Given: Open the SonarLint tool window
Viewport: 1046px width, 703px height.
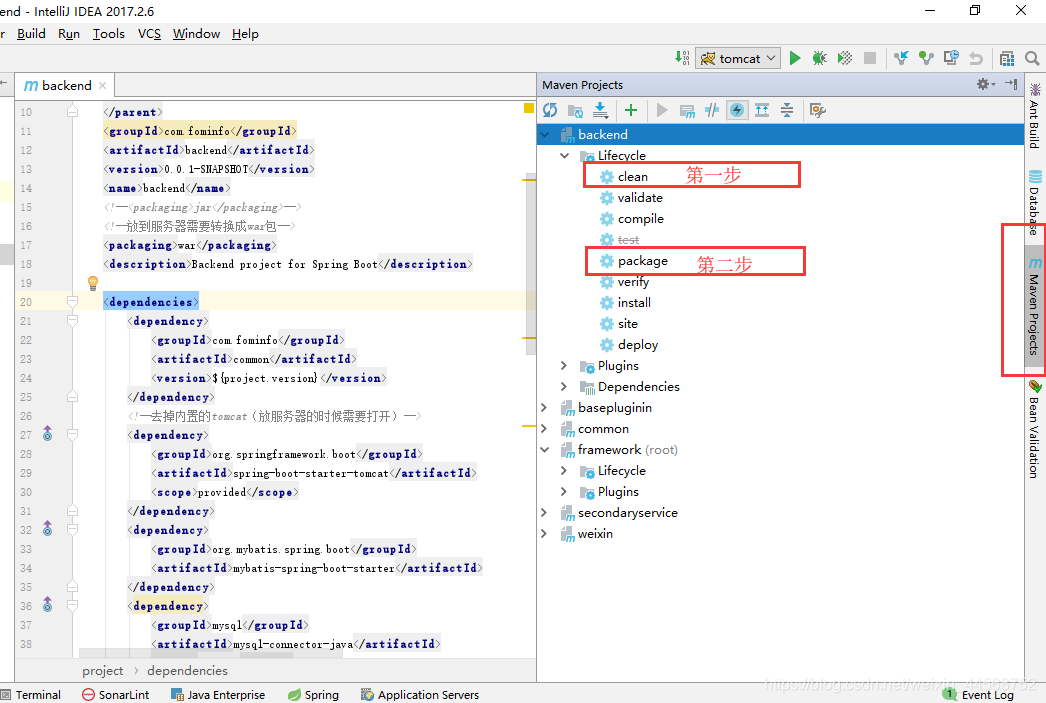Looking at the screenshot, I should [x=115, y=694].
